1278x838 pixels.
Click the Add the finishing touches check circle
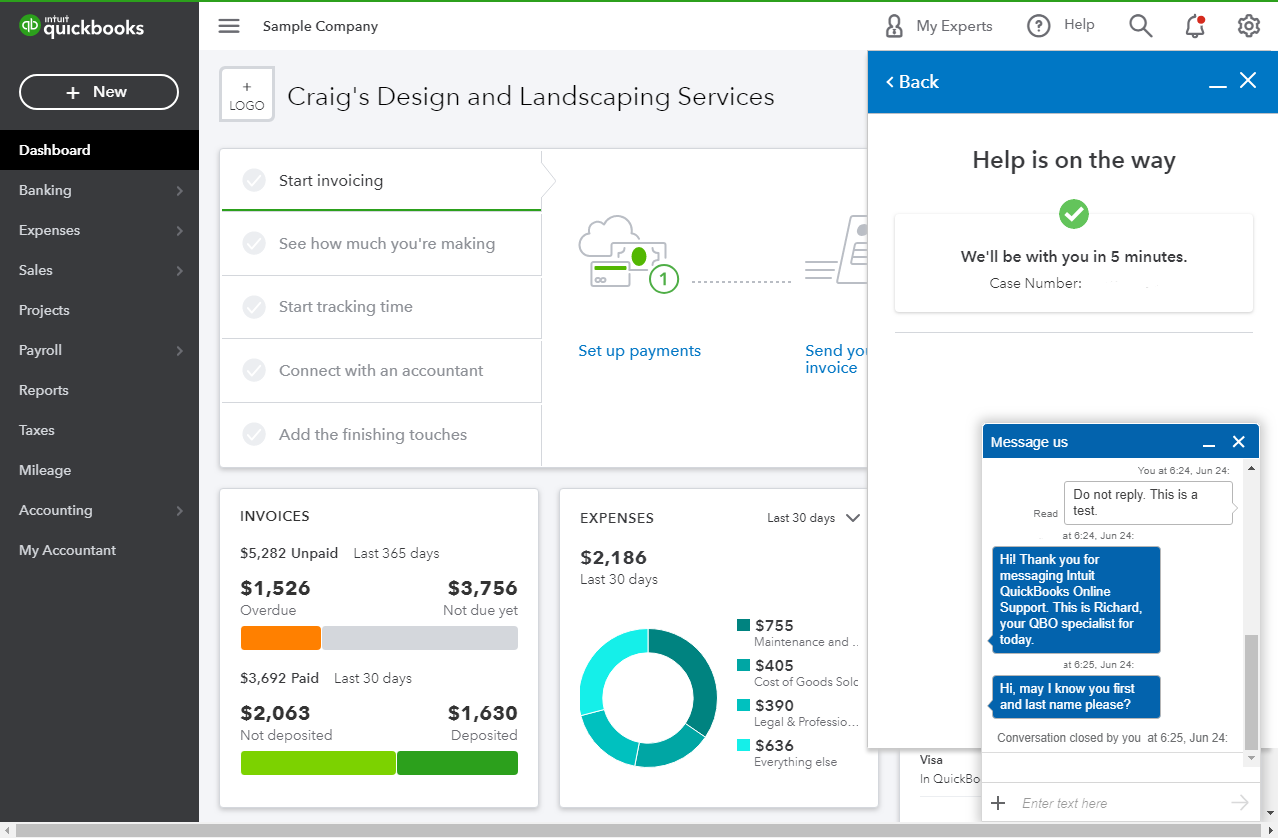point(254,435)
